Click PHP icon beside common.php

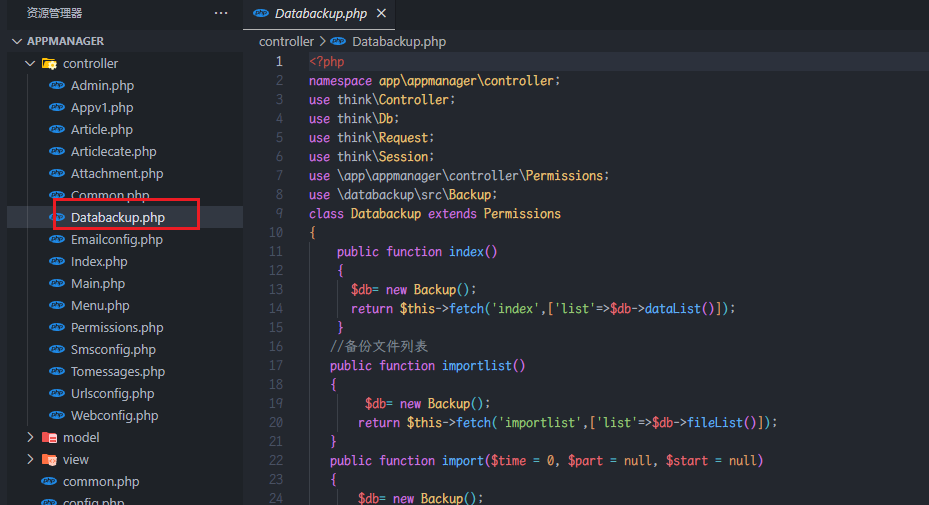click(x=49, y=481)
